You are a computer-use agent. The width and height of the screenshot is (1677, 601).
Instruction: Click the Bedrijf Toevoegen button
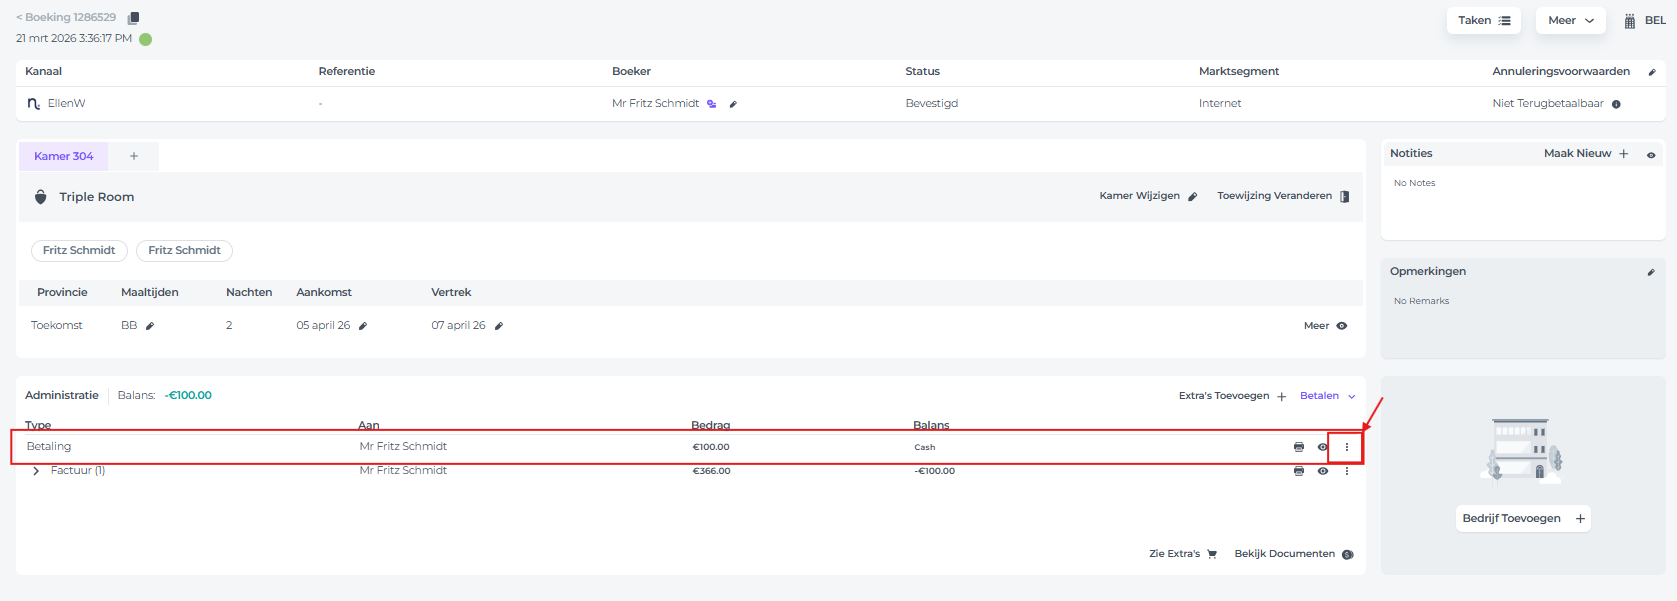[1523, 518]
